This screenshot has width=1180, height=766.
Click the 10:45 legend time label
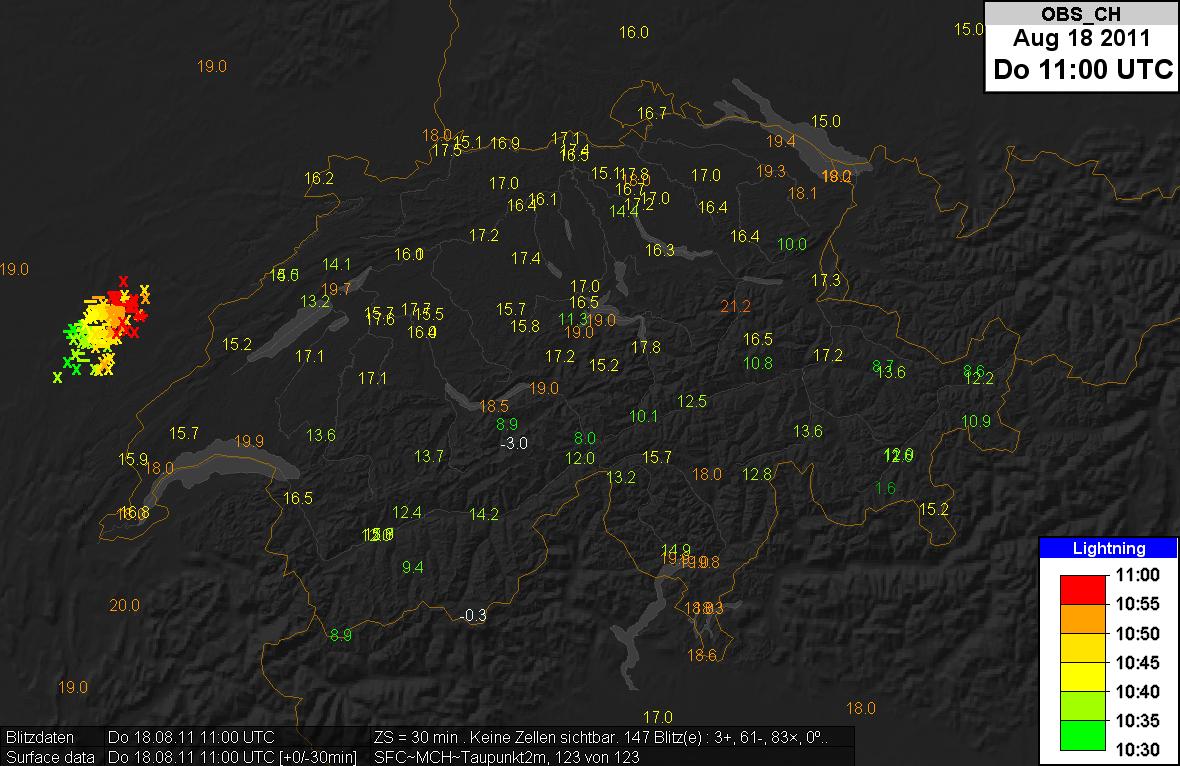[1137, 662]
